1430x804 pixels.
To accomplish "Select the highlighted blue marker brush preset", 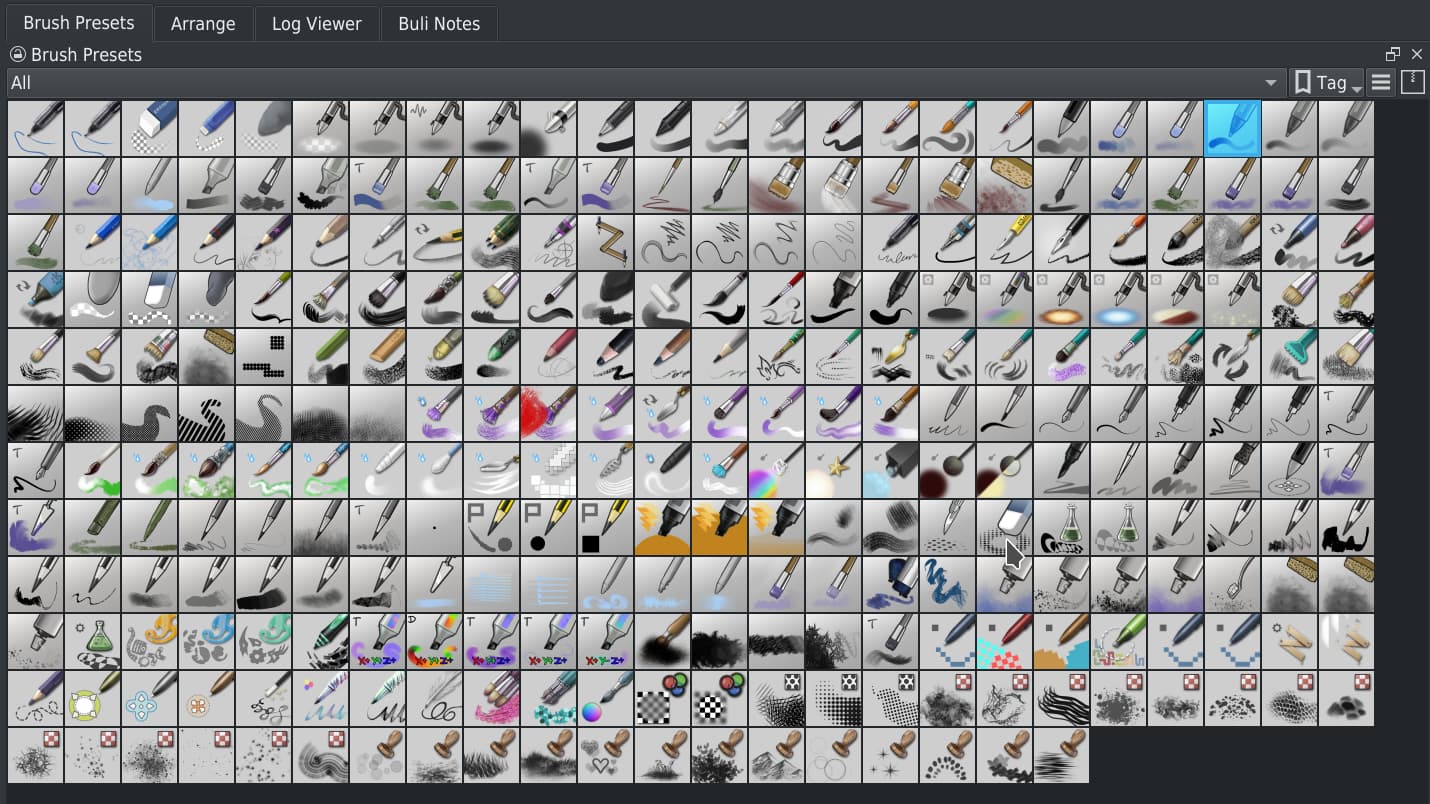I will [x=1232, y=128].
